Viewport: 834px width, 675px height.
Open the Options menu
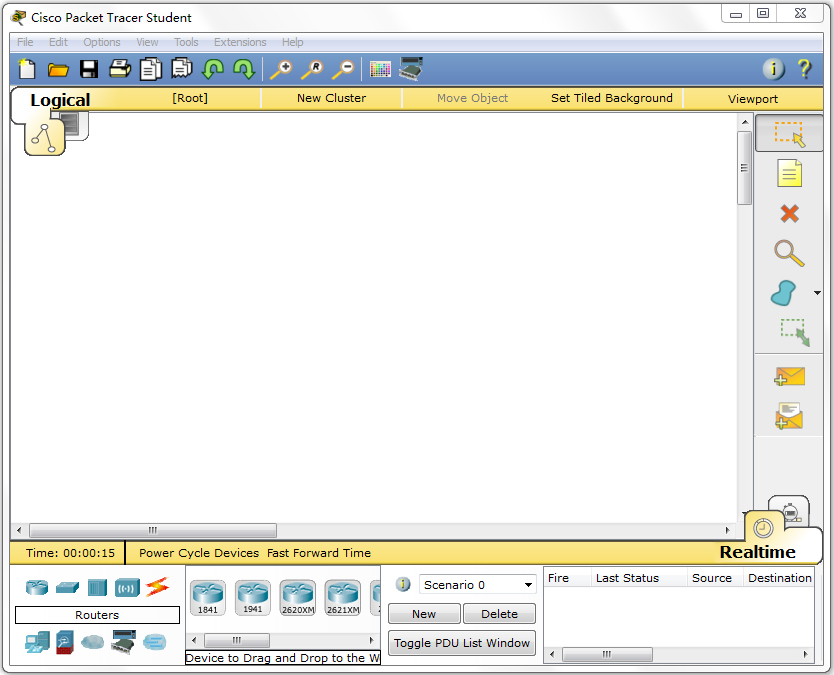coord(102,42)
